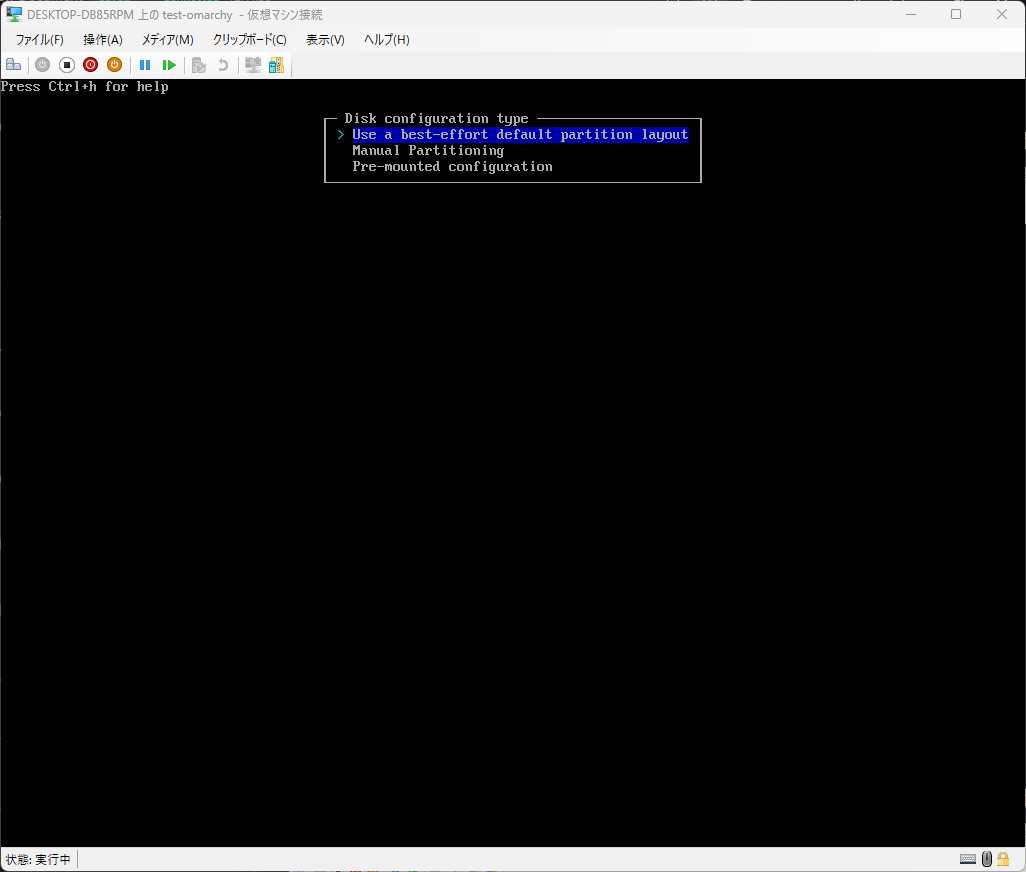Screen dimensions: 1026x872
Task: Click the 状態: 実行中 status text
Action: pyautogui.click(x=38, y=860)
